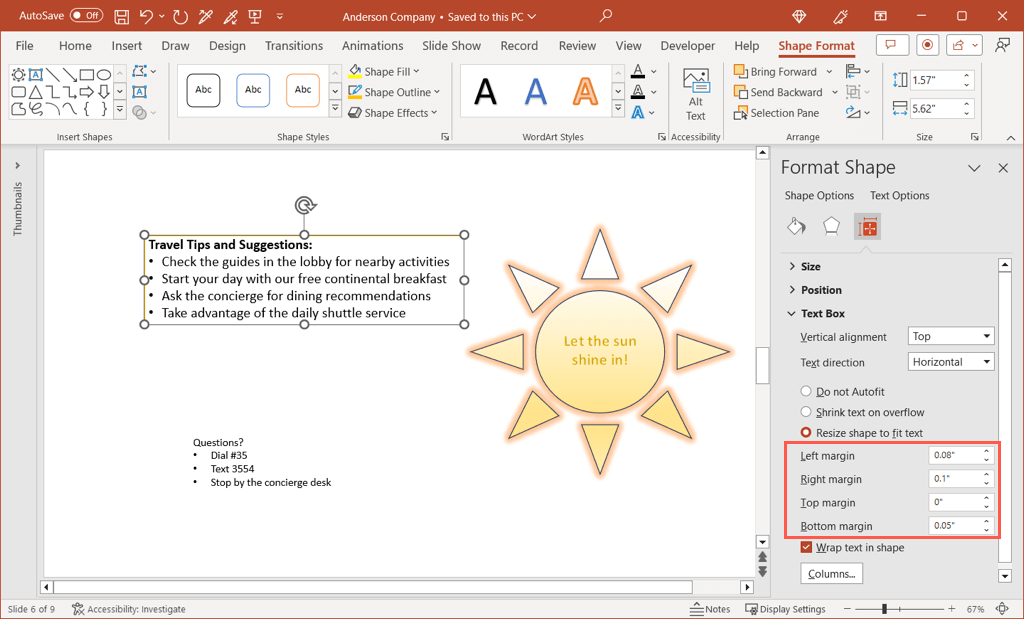Select the Do not Autofit option
The height and width of the screenshot is (619, 1024).
(x=806, y=392)
